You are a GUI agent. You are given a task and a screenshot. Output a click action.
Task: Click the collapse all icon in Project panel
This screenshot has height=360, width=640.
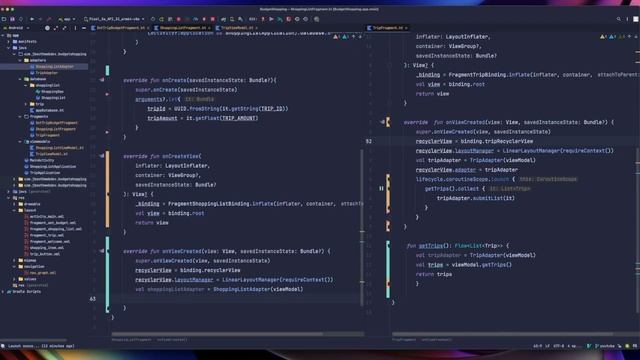tap(64, 28)
